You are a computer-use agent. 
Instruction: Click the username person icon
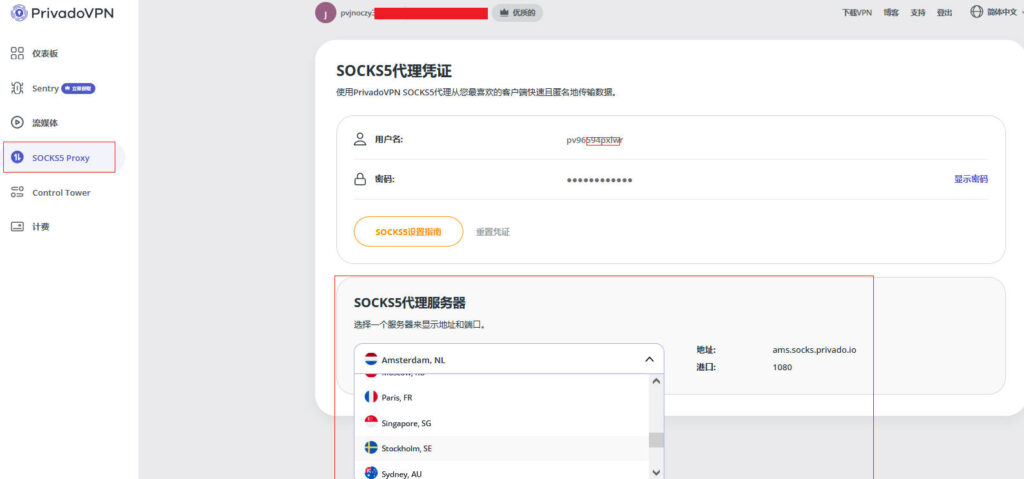(x=360, y=139)
